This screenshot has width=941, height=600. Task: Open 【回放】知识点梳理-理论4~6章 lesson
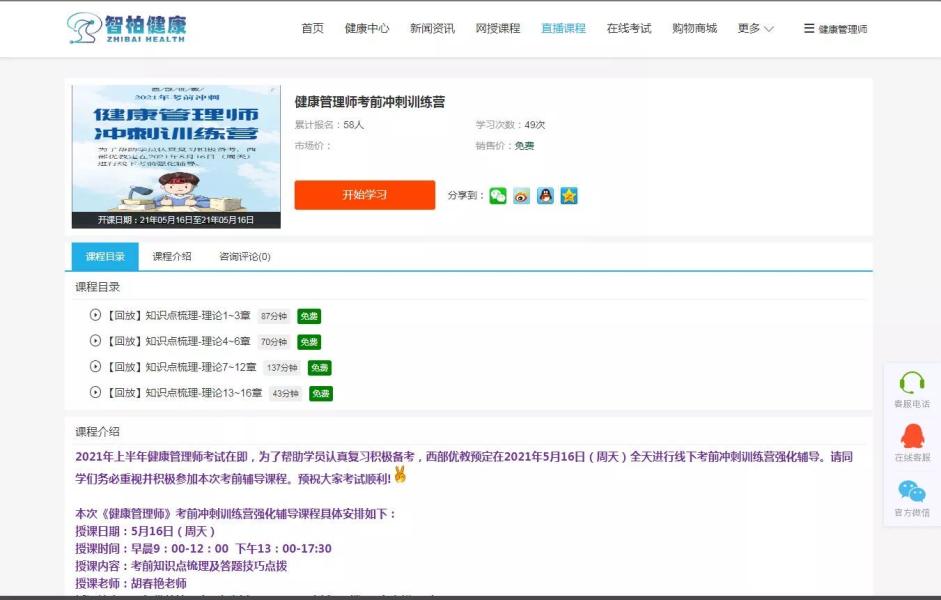click(178, 341)
